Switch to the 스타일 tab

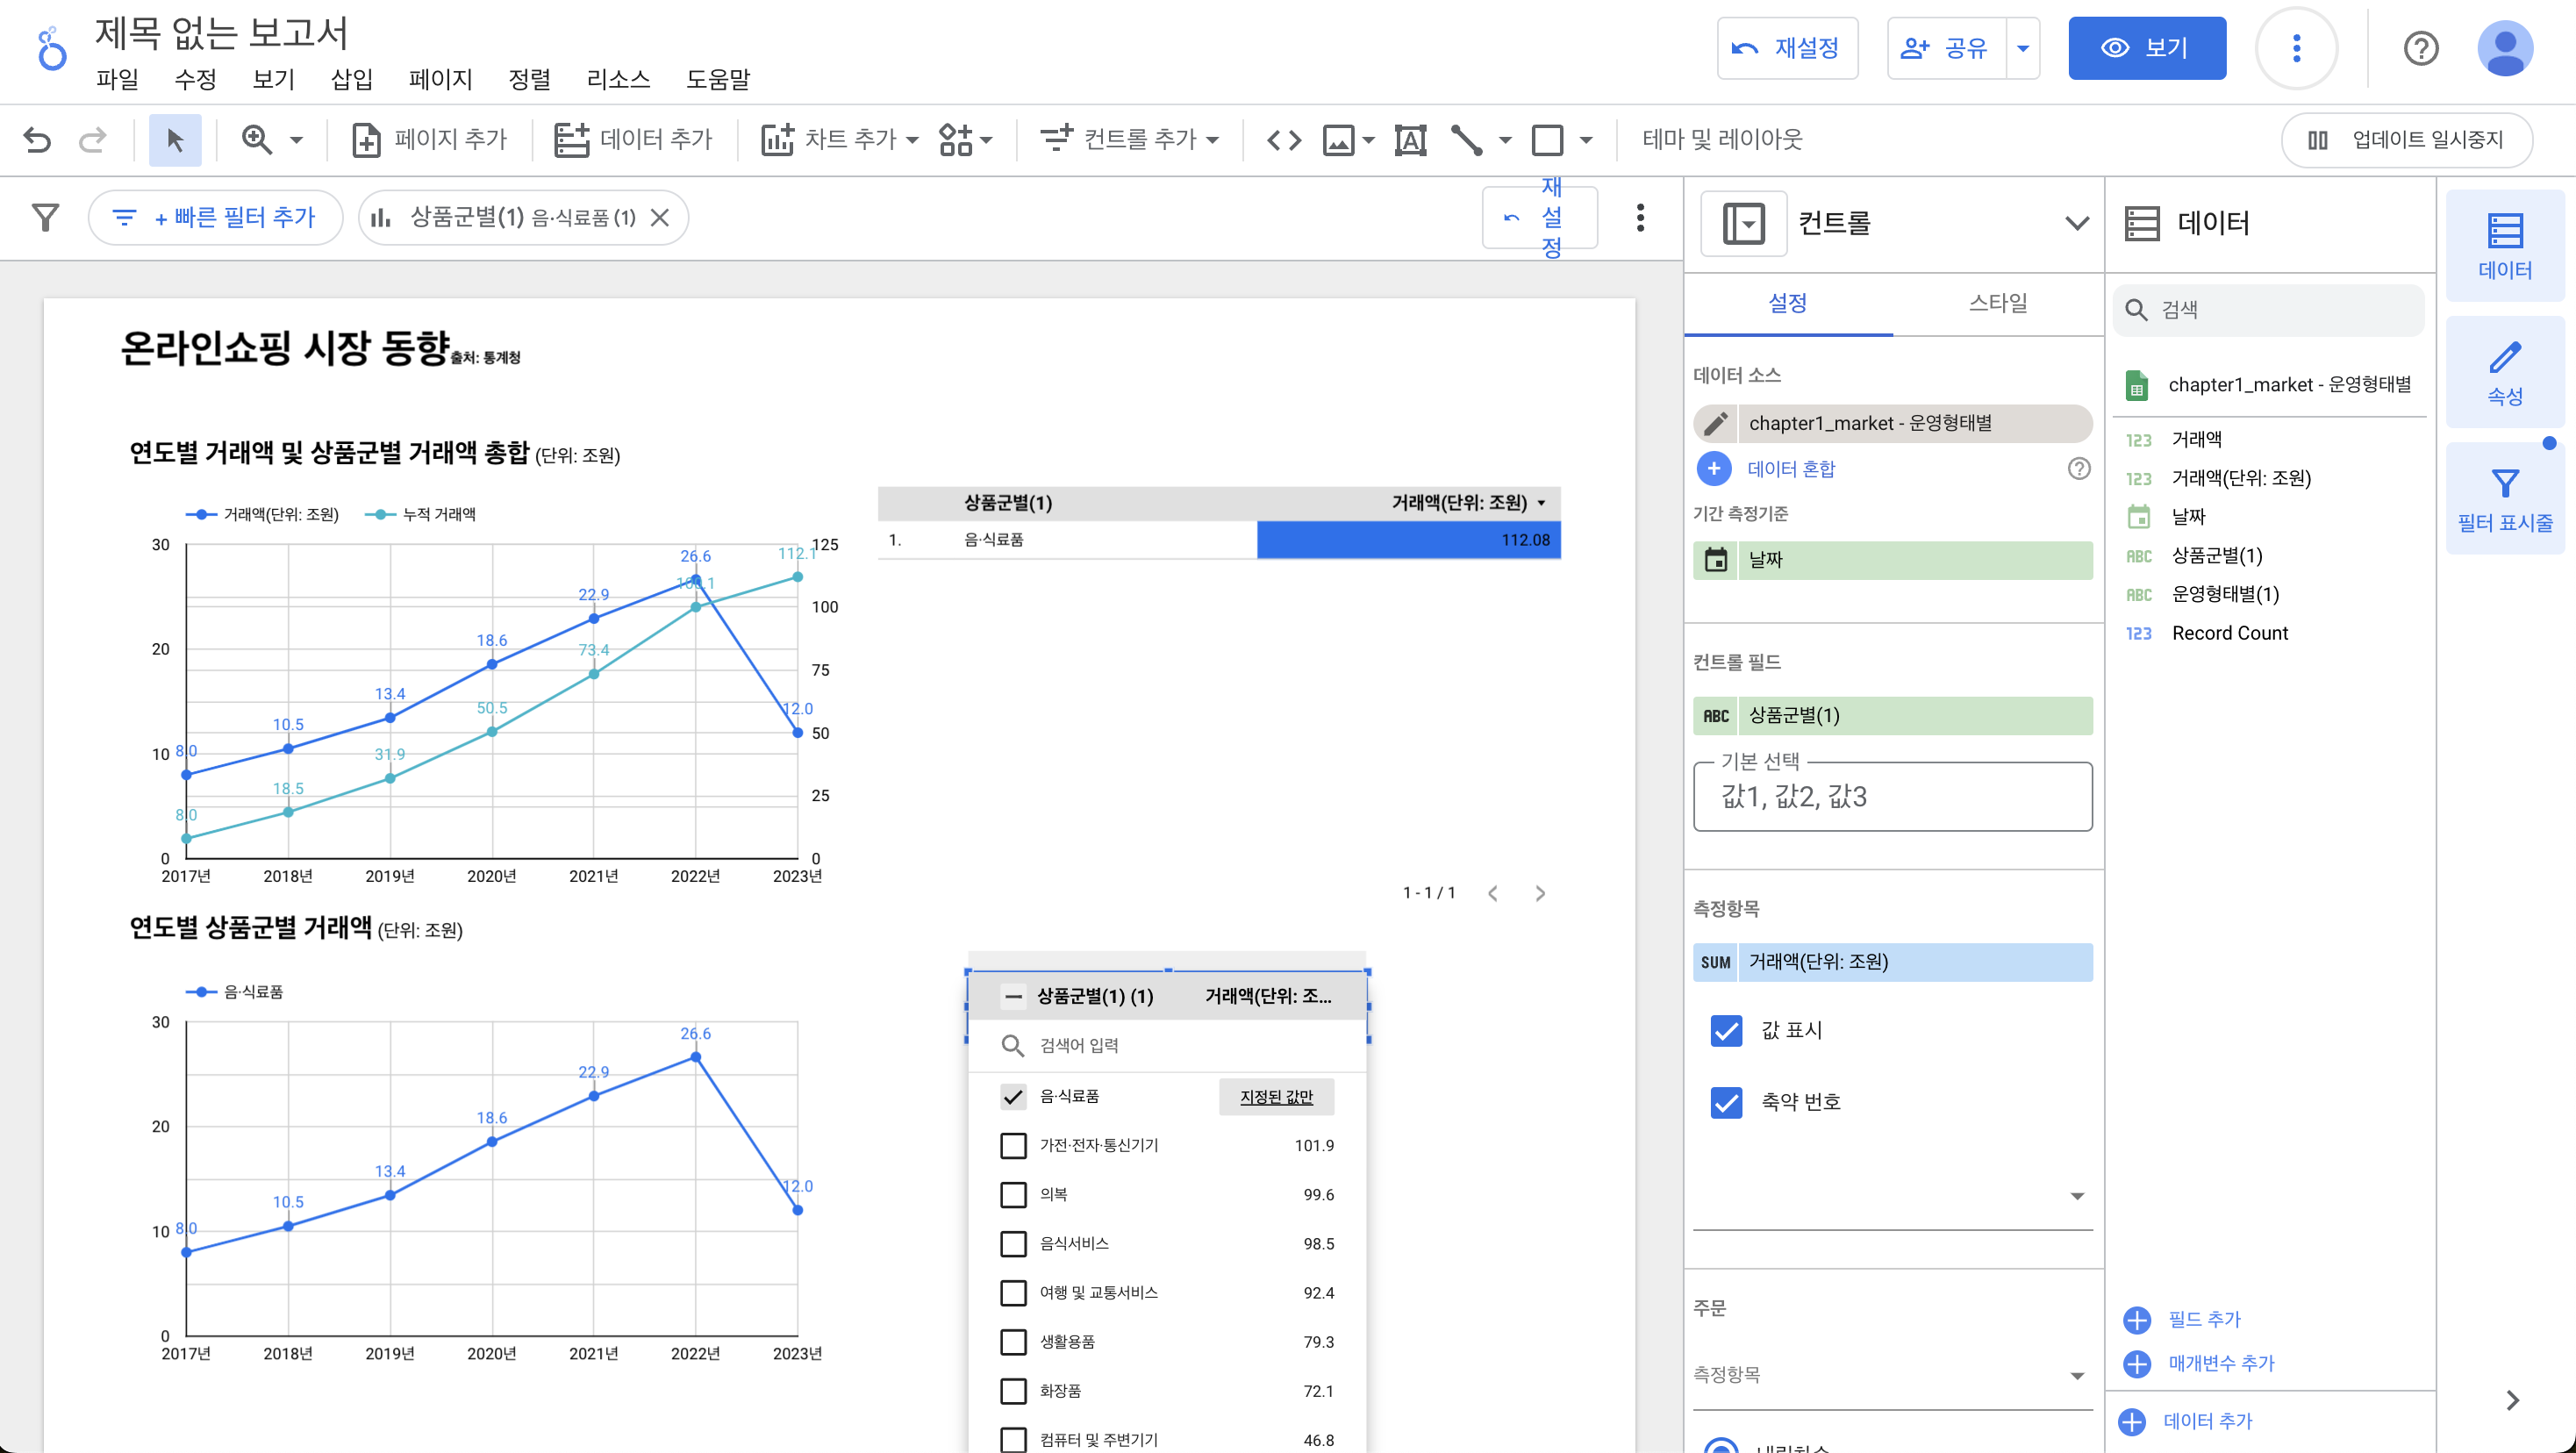pos(1997,303)
